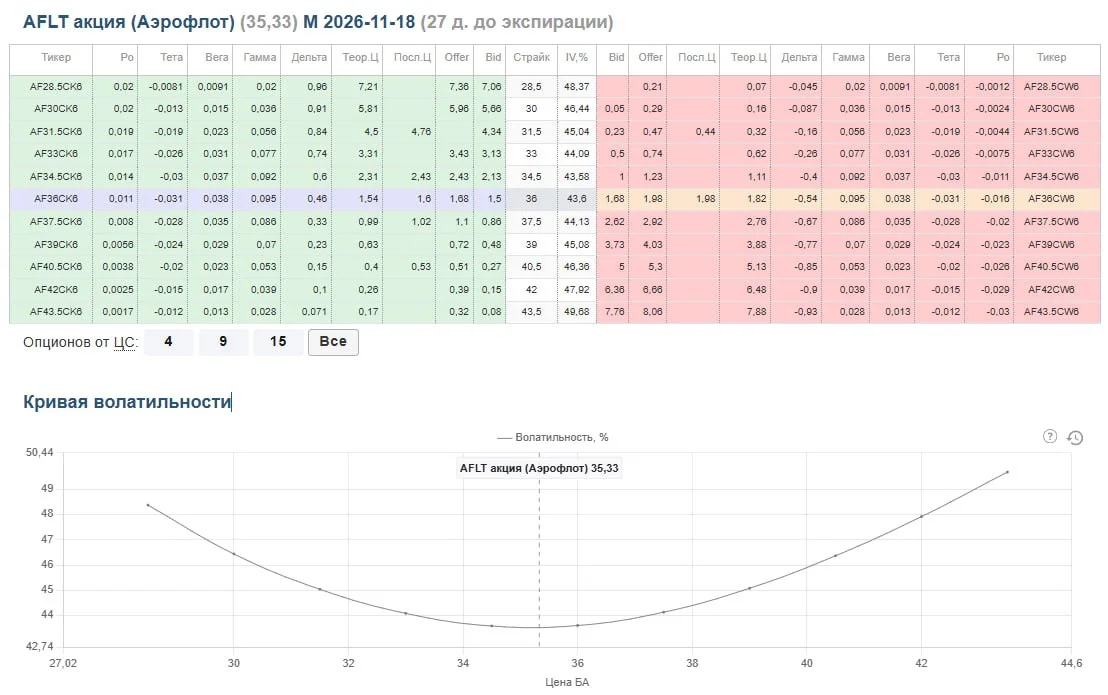Open put option AF42CW6
This screenshot has width=1108, height=695.
click(x=1051, y=290)
